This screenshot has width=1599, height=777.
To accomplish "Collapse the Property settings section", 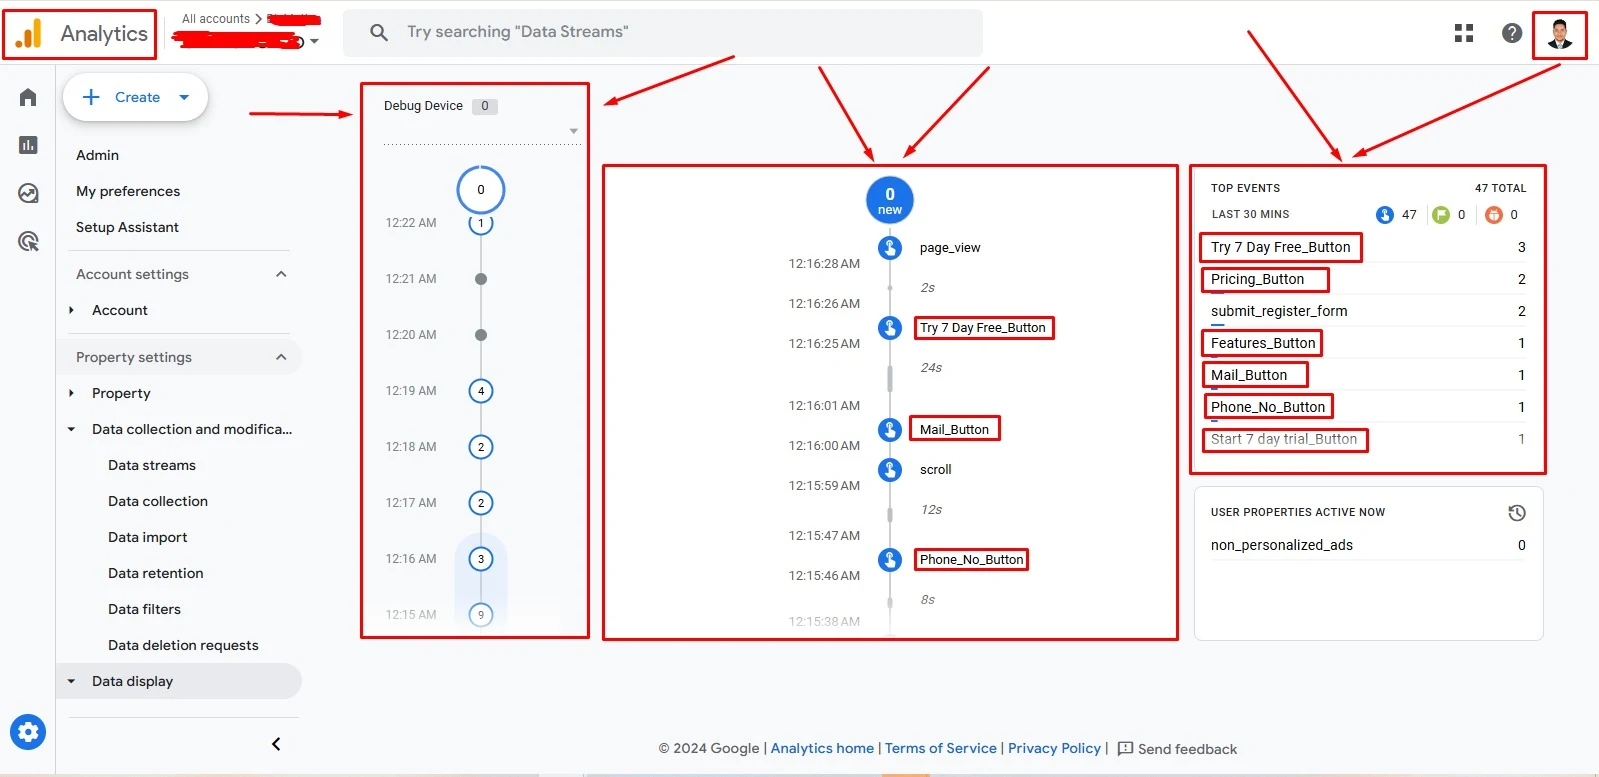I will tap(281, 357).
